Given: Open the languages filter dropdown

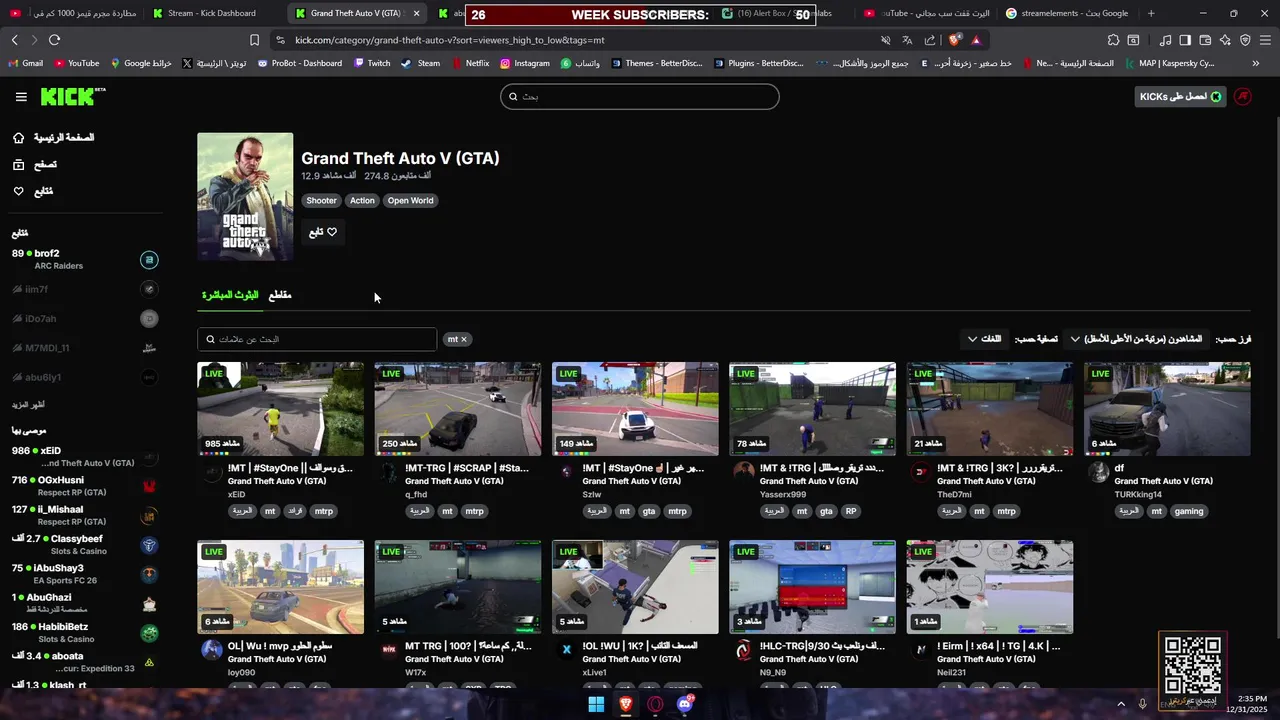Looking at the screenshot, I should tap(985, 339).
